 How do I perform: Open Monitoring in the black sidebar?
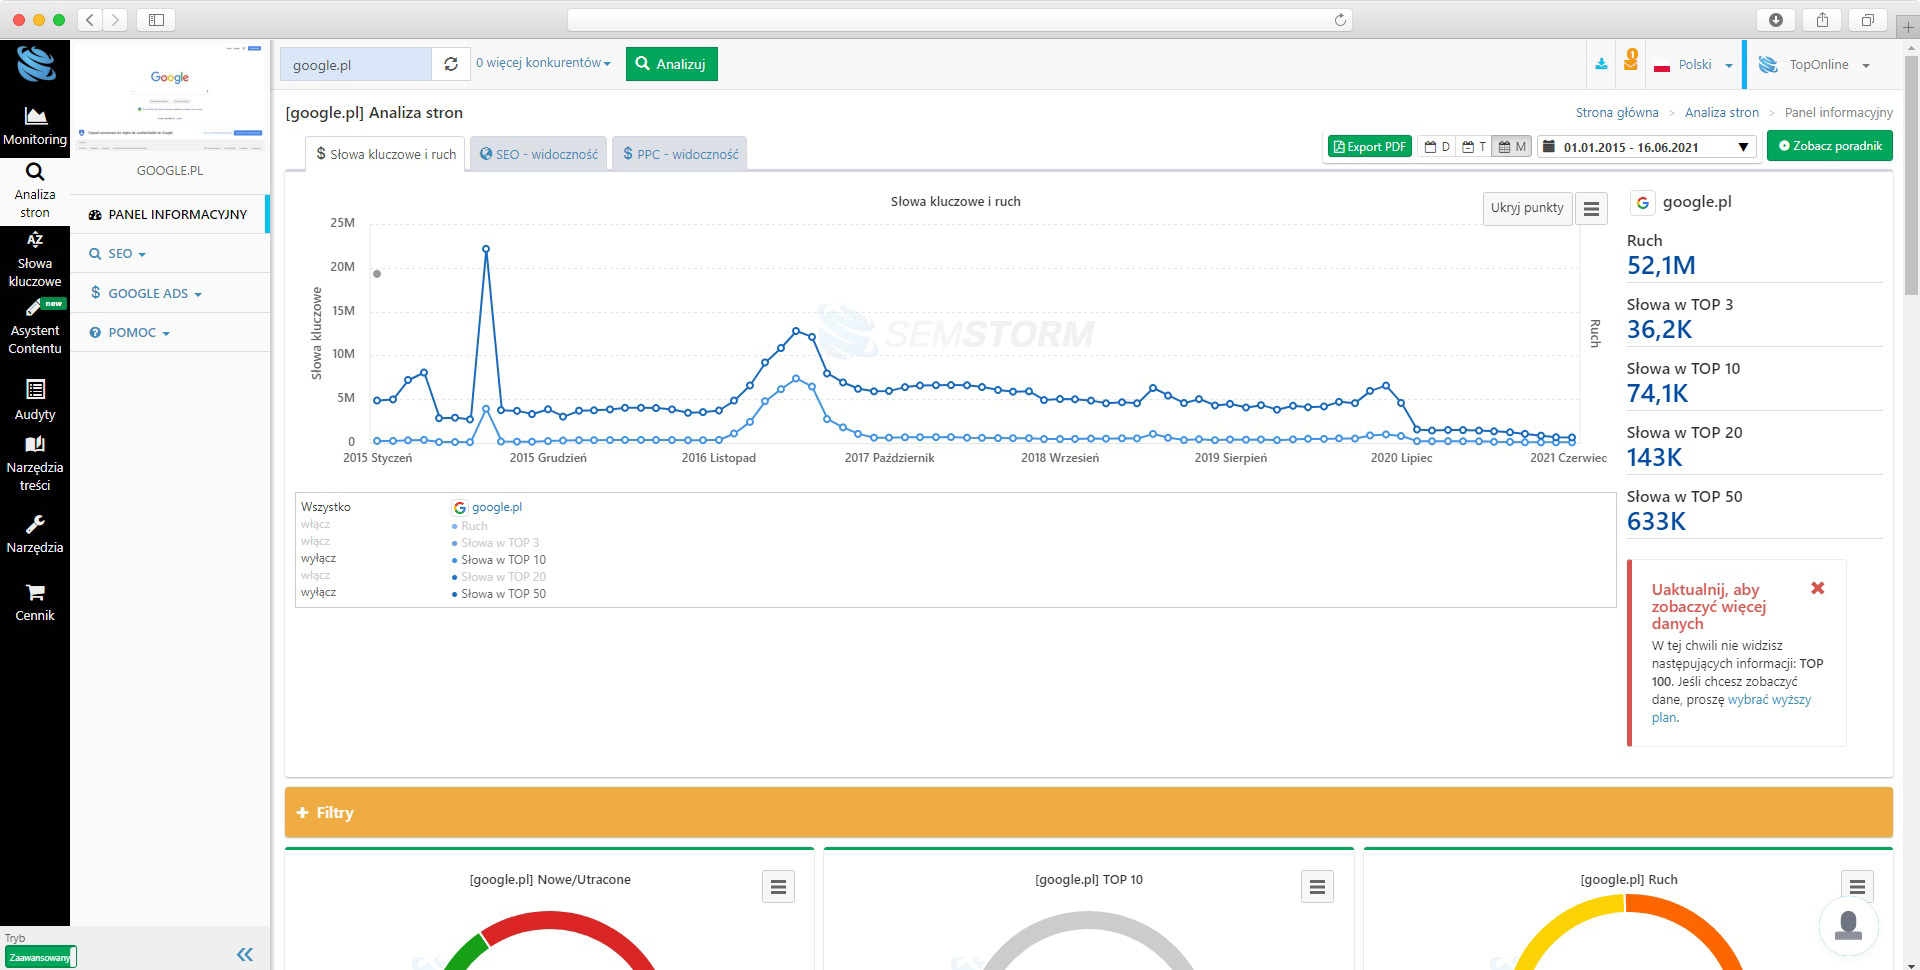[35, 127]
